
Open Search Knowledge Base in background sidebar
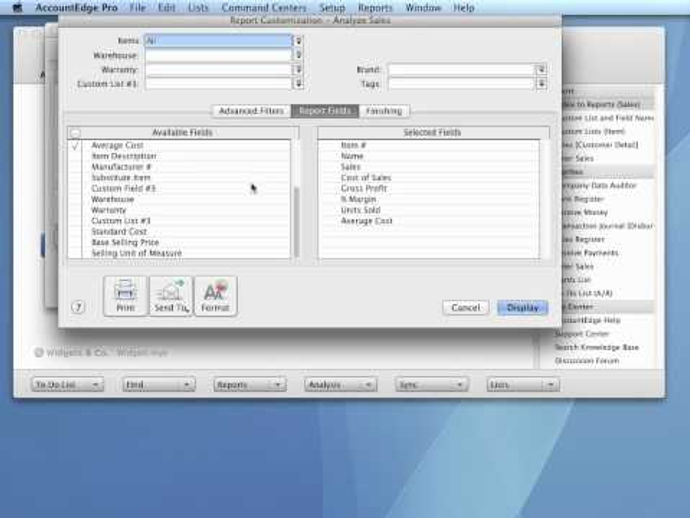click(x=596, y=347)
